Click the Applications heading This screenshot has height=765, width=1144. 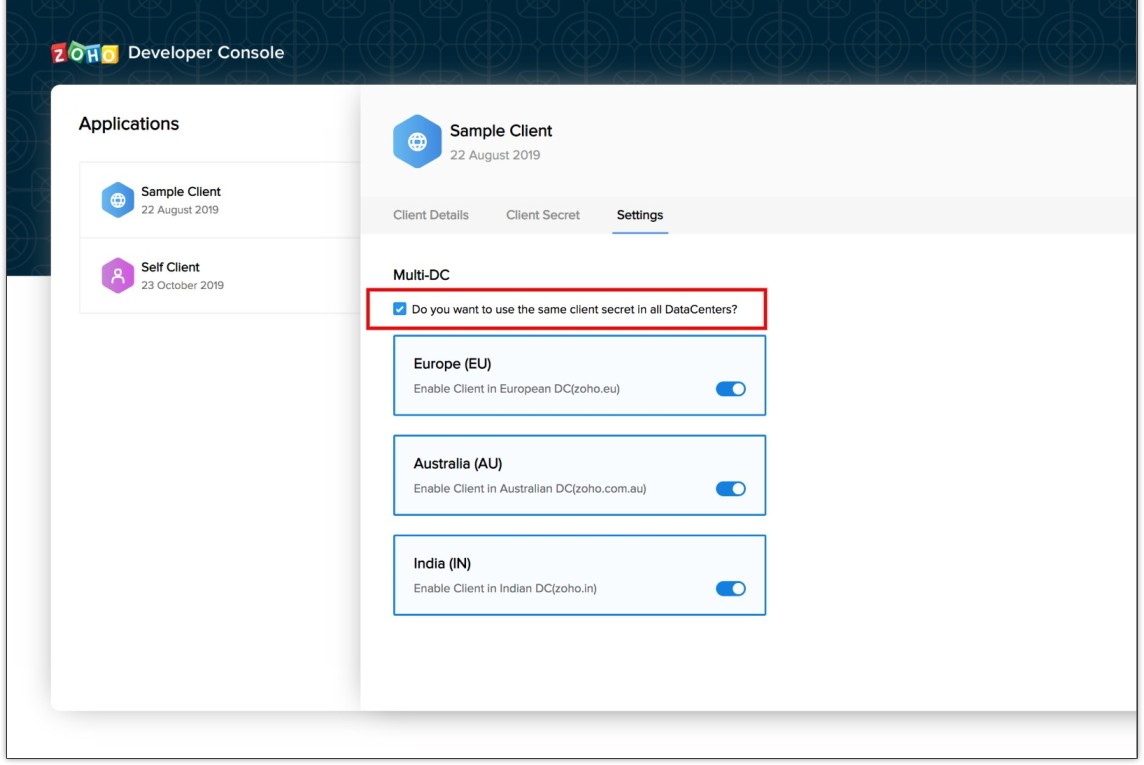[129, 124]
